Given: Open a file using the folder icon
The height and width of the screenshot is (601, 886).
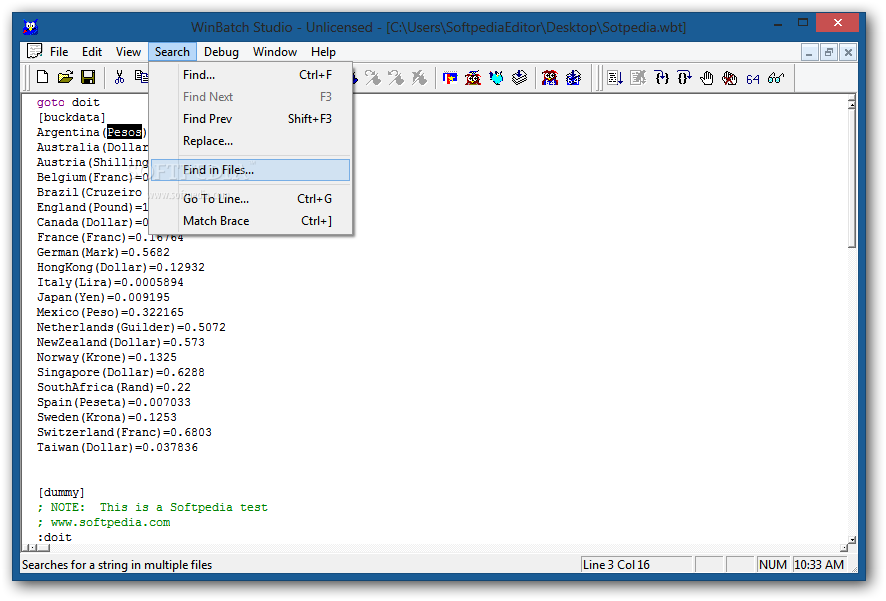Looking at the screenshot, I should 66,77.
